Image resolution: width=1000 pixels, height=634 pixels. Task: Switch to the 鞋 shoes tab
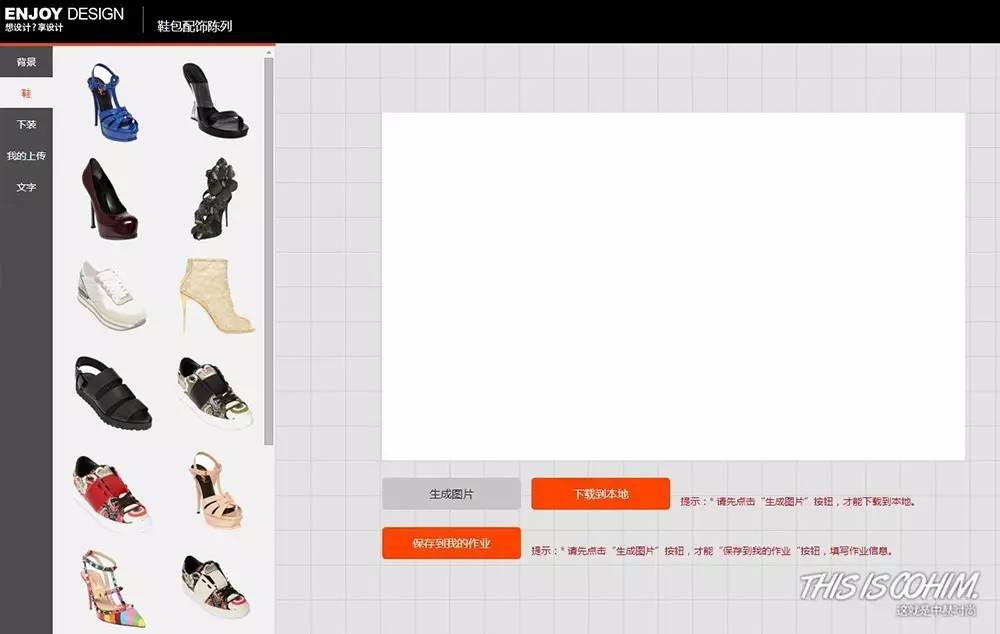(26, 94)
